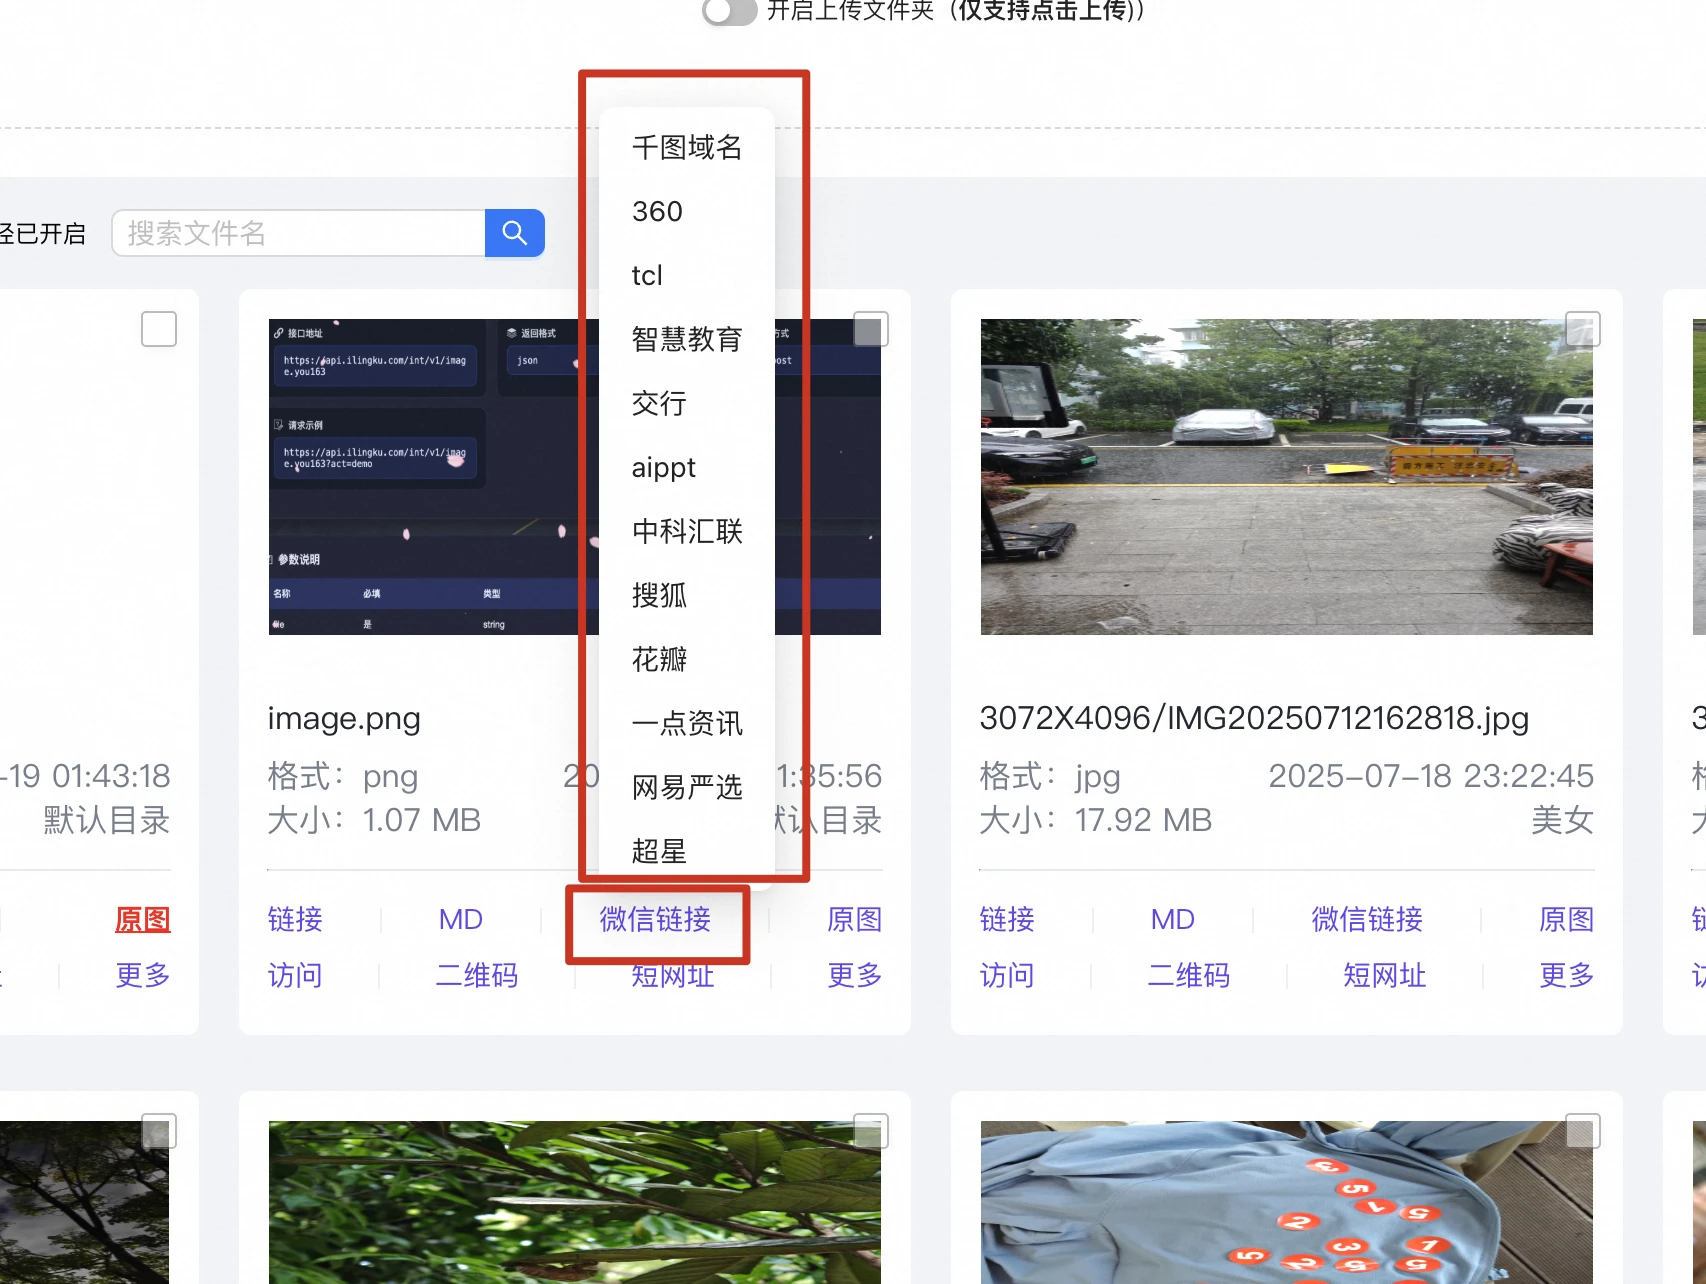Toggle the upload folder switch

pos(729,11)
